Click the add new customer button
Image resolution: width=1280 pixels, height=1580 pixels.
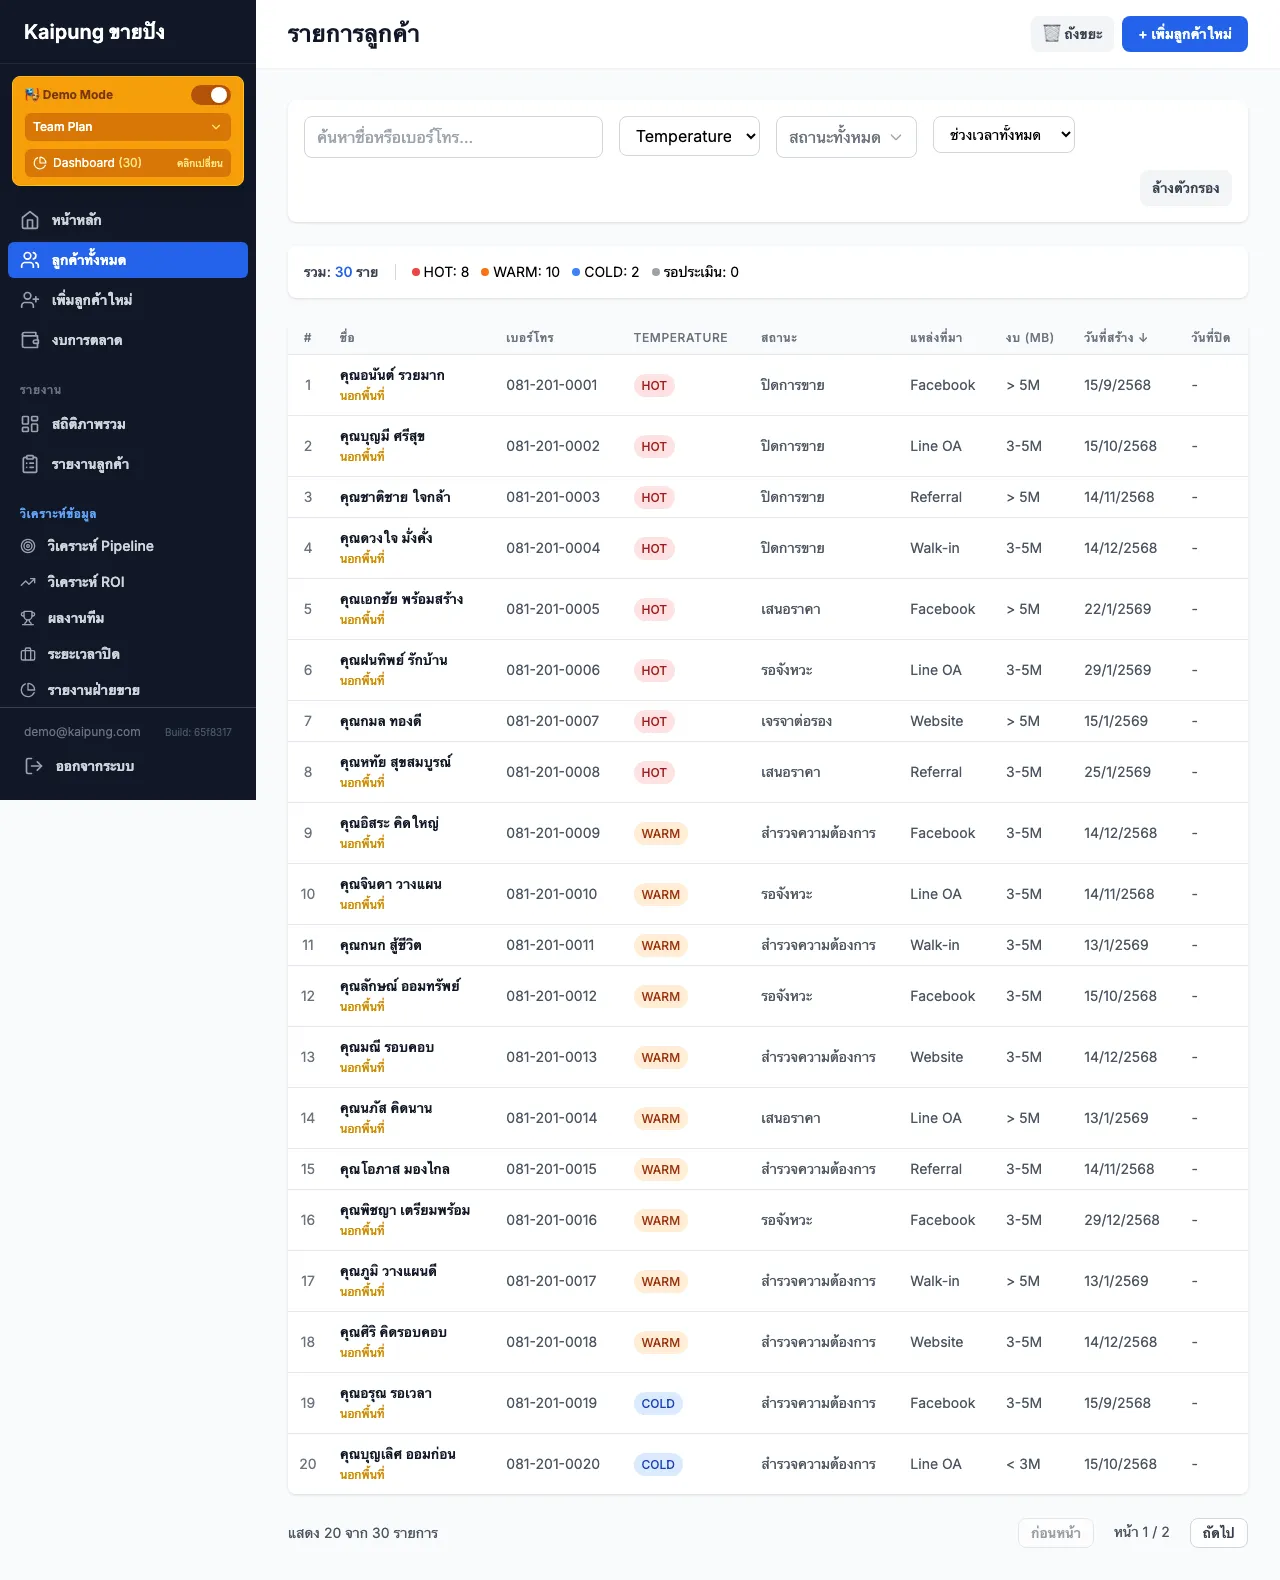(x=1184, y=34)
